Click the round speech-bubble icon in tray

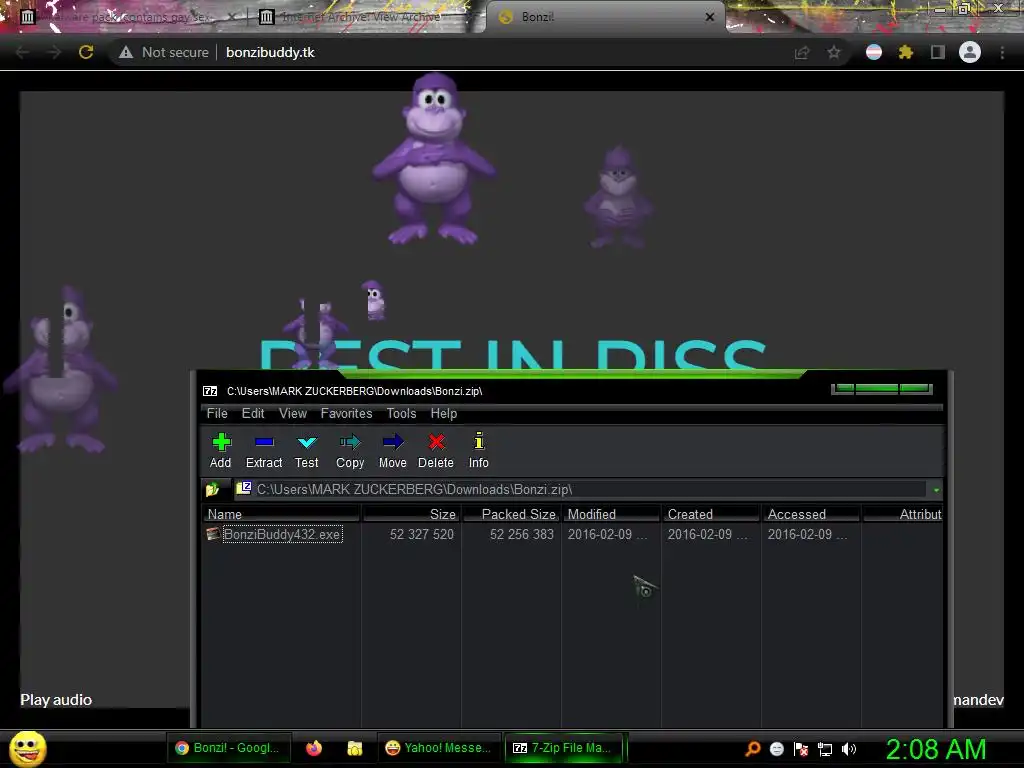pos(776,748)
